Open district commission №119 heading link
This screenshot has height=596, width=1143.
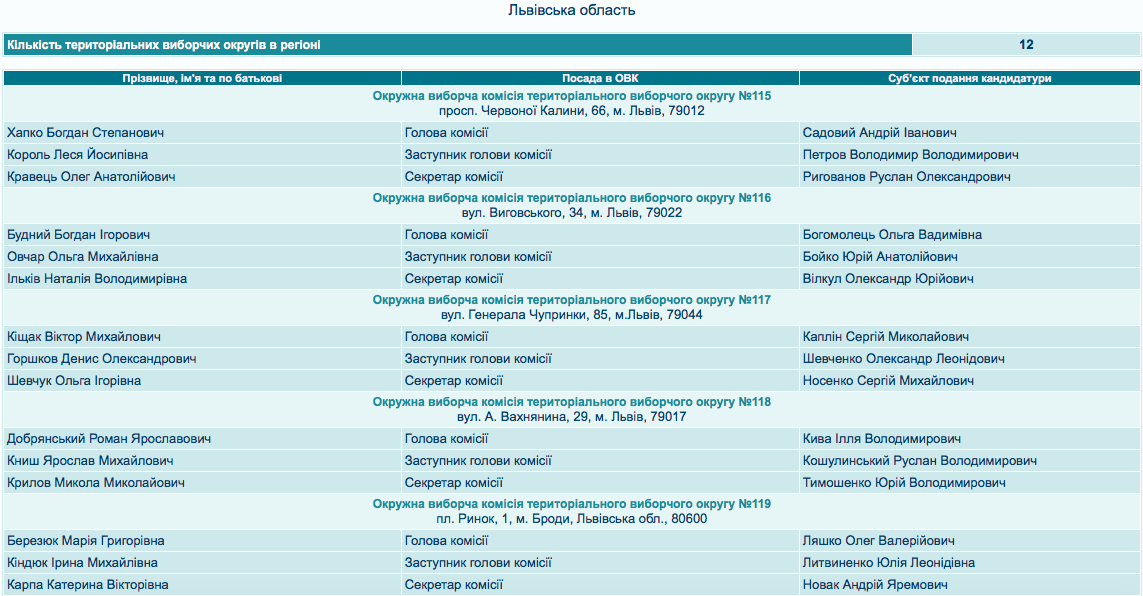[x=571, y=504]
